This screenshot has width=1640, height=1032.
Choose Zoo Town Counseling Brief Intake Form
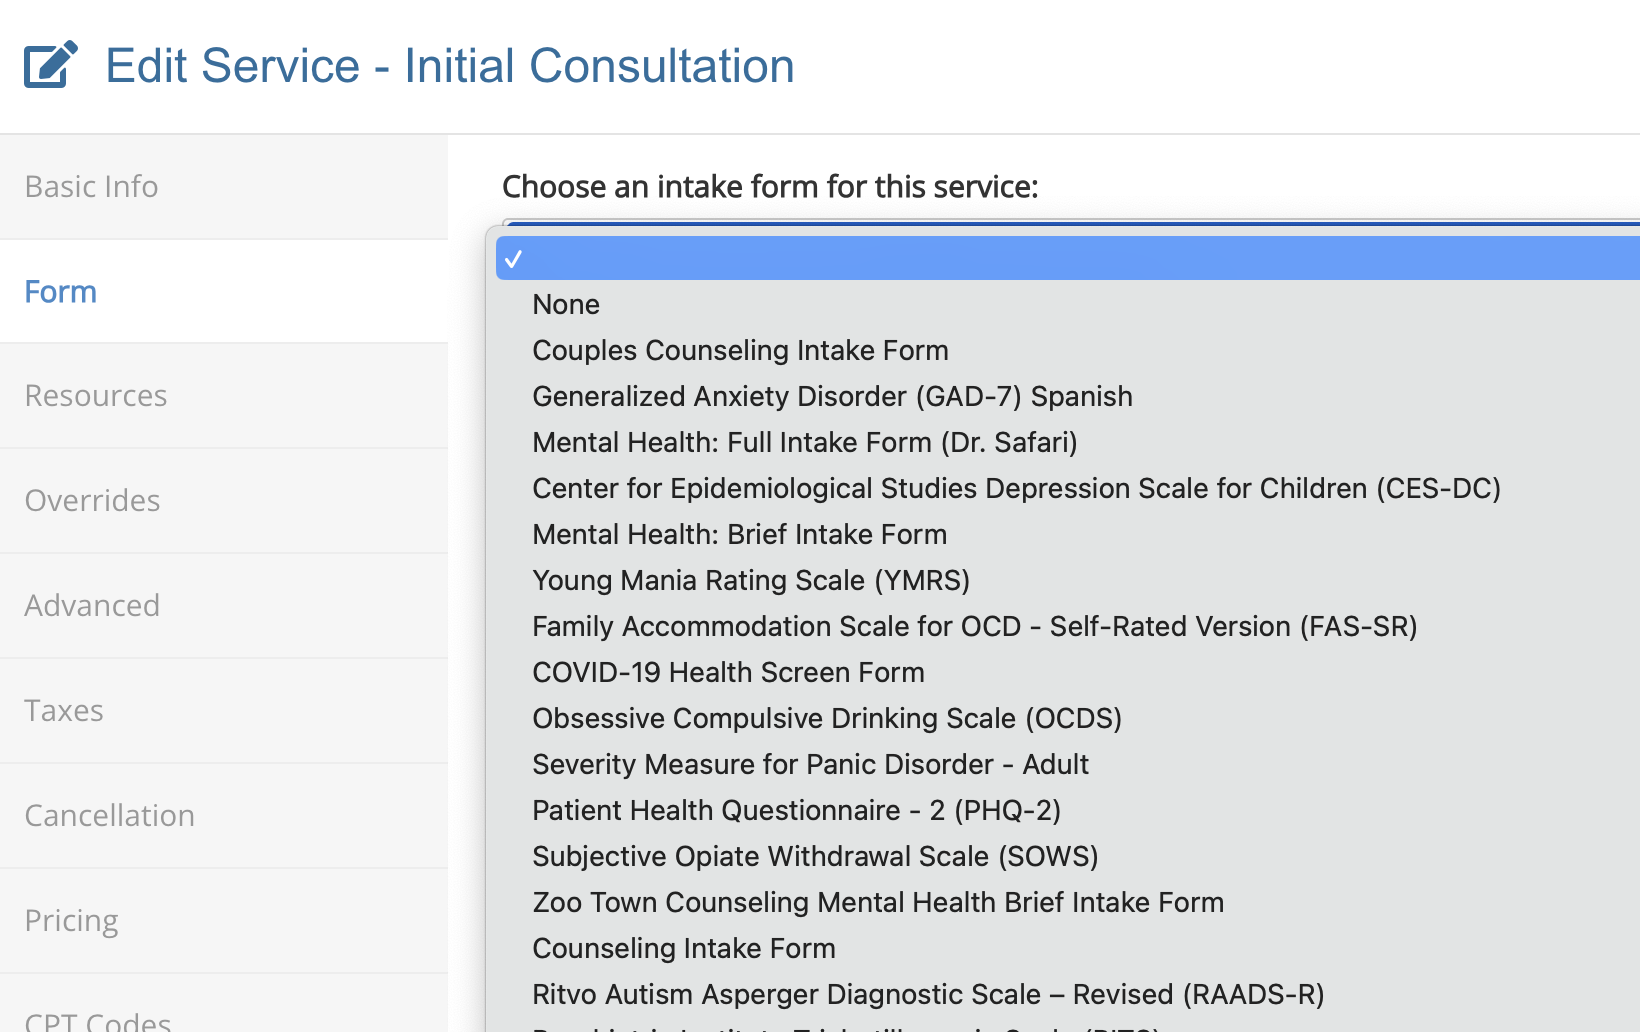tap(878, 903)
